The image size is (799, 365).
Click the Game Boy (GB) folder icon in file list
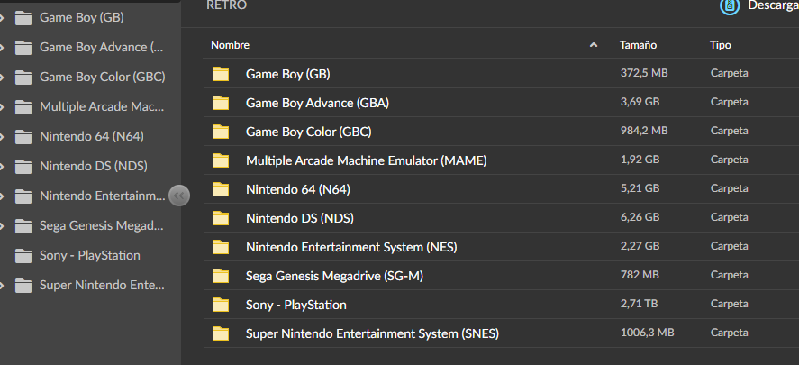221,74
